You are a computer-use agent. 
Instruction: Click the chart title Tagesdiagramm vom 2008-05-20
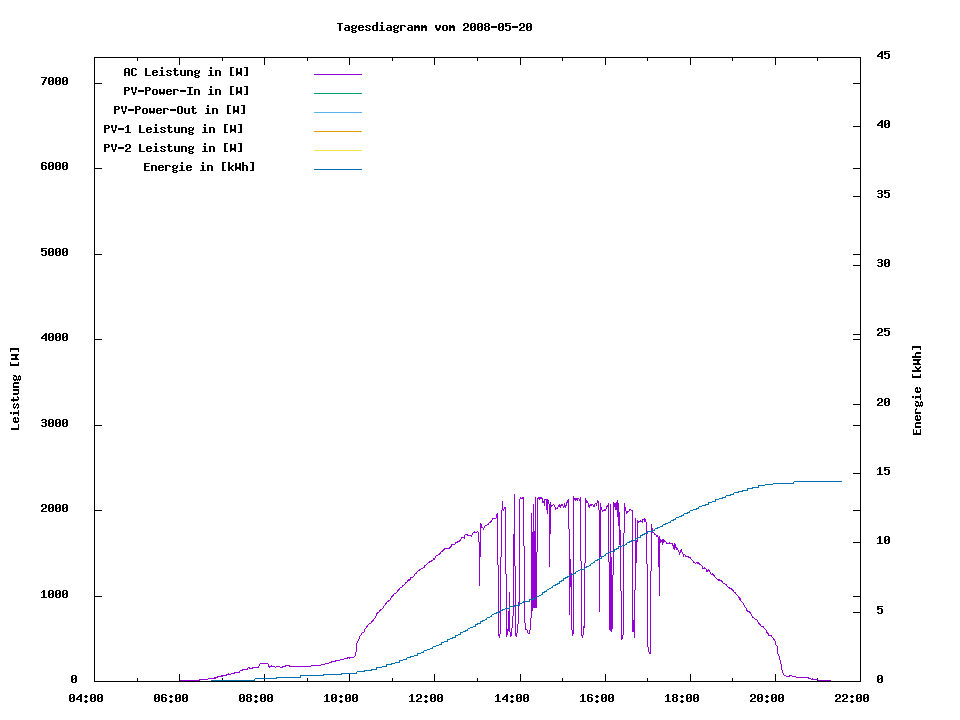coord(434,27)
